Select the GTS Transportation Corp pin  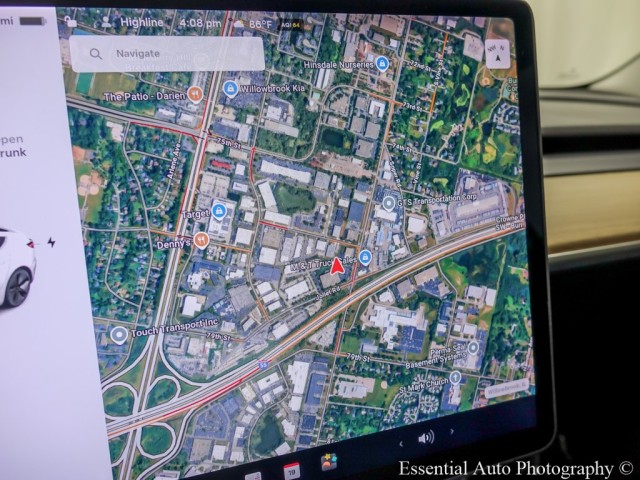(x=388, y=203)
